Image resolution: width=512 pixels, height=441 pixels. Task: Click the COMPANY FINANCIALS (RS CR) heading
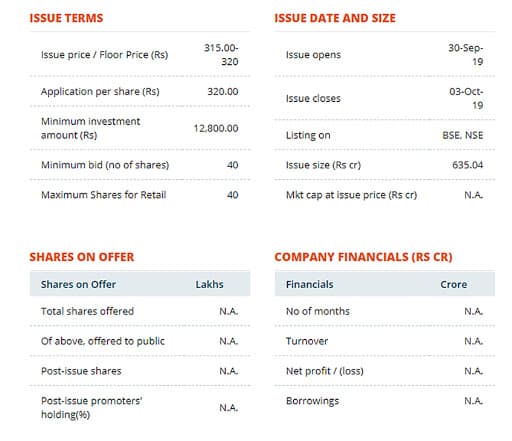[363, 257]
